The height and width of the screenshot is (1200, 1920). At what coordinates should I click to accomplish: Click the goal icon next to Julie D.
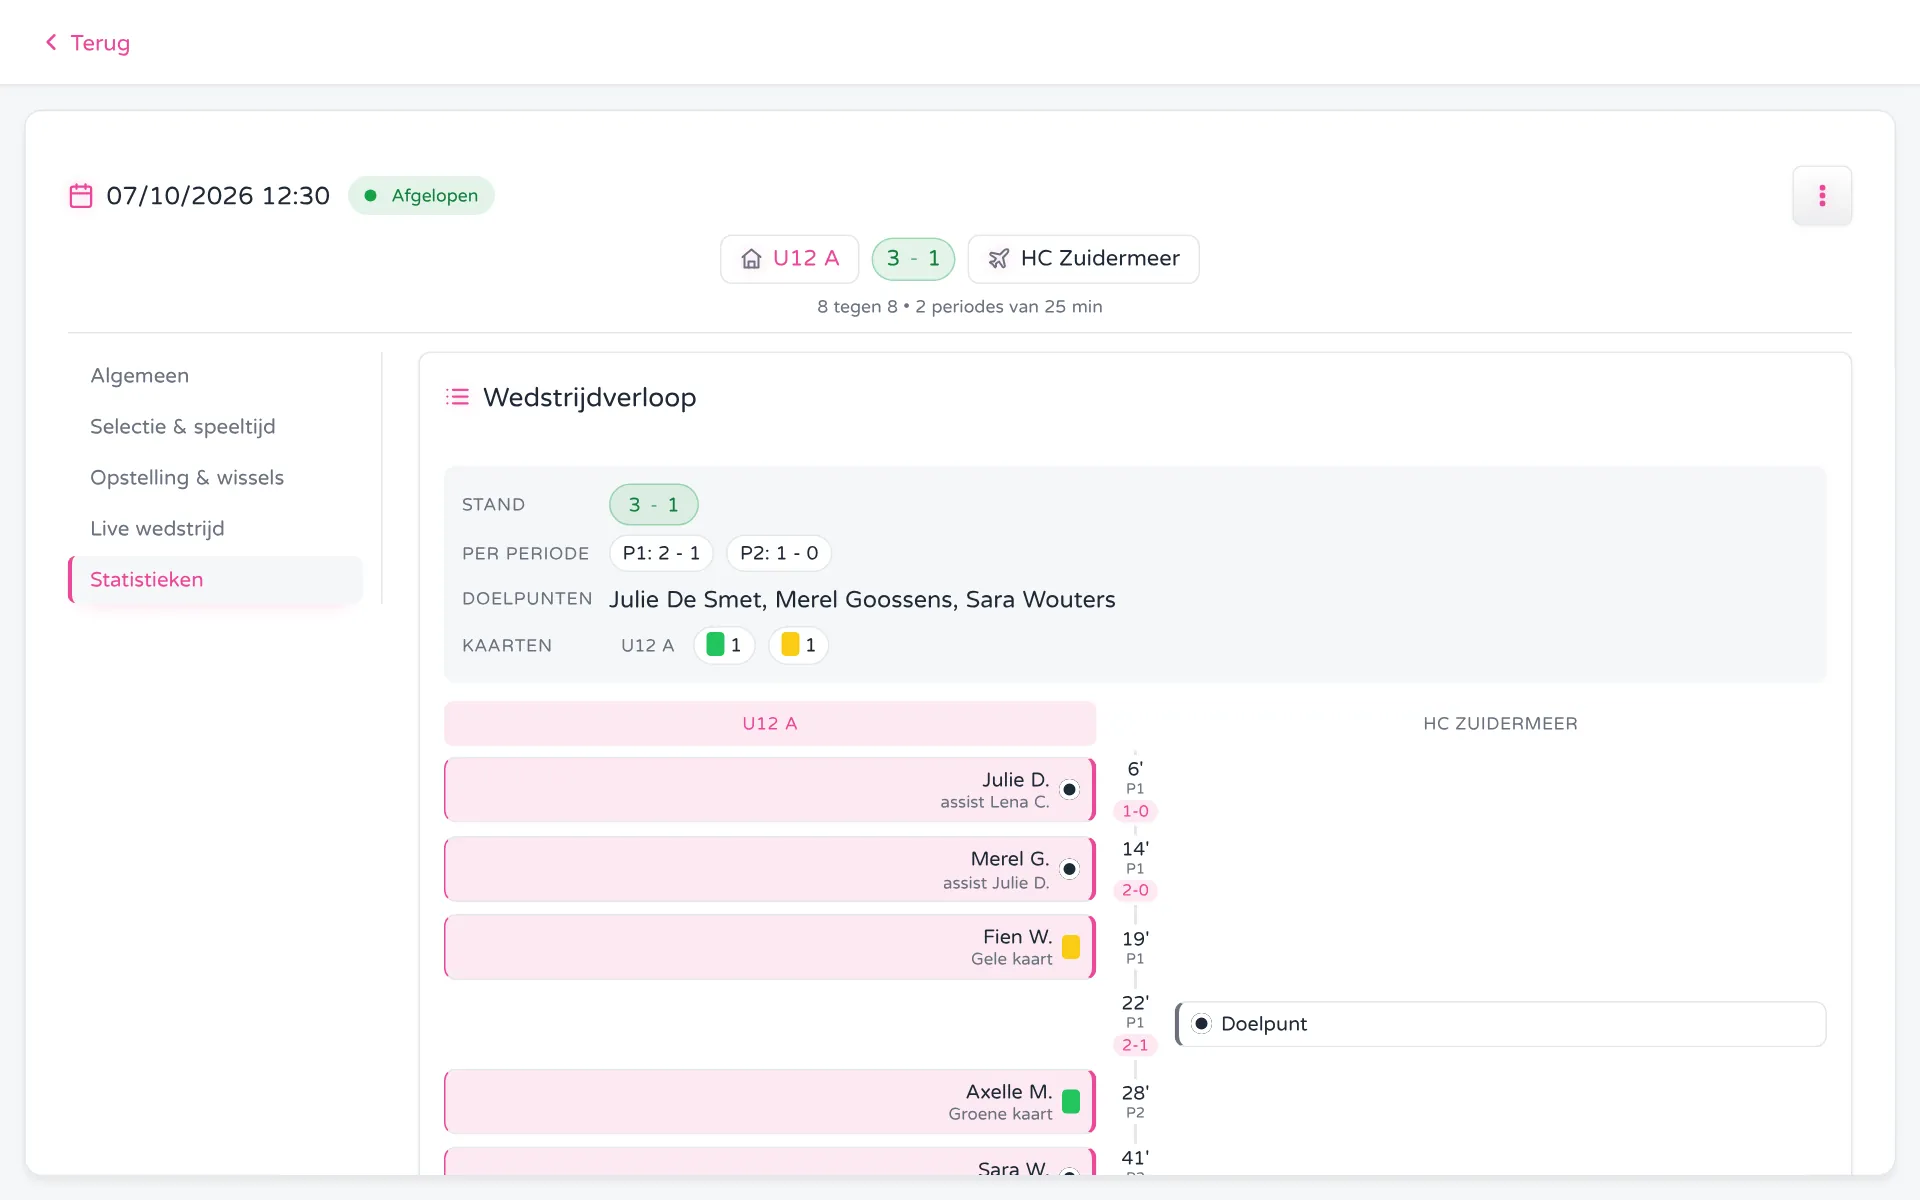click(x=1069, y=790)
